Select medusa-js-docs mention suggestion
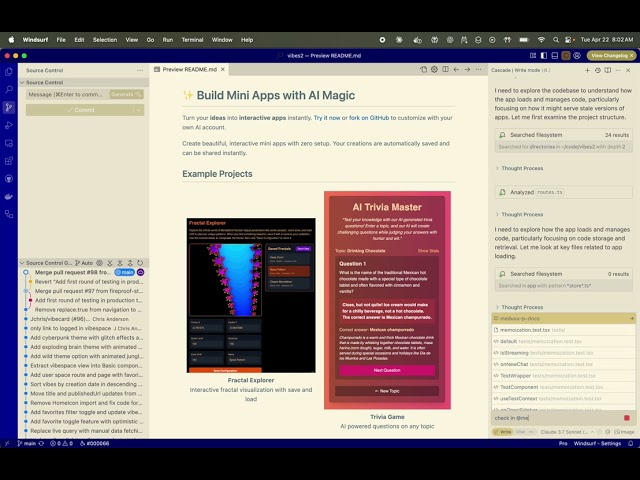The width and height of the screenshot is (640, 480). 564,318
